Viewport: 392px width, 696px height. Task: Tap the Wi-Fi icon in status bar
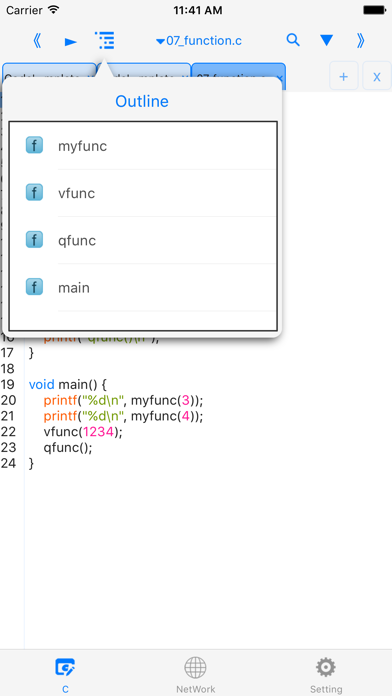(53, 10)
